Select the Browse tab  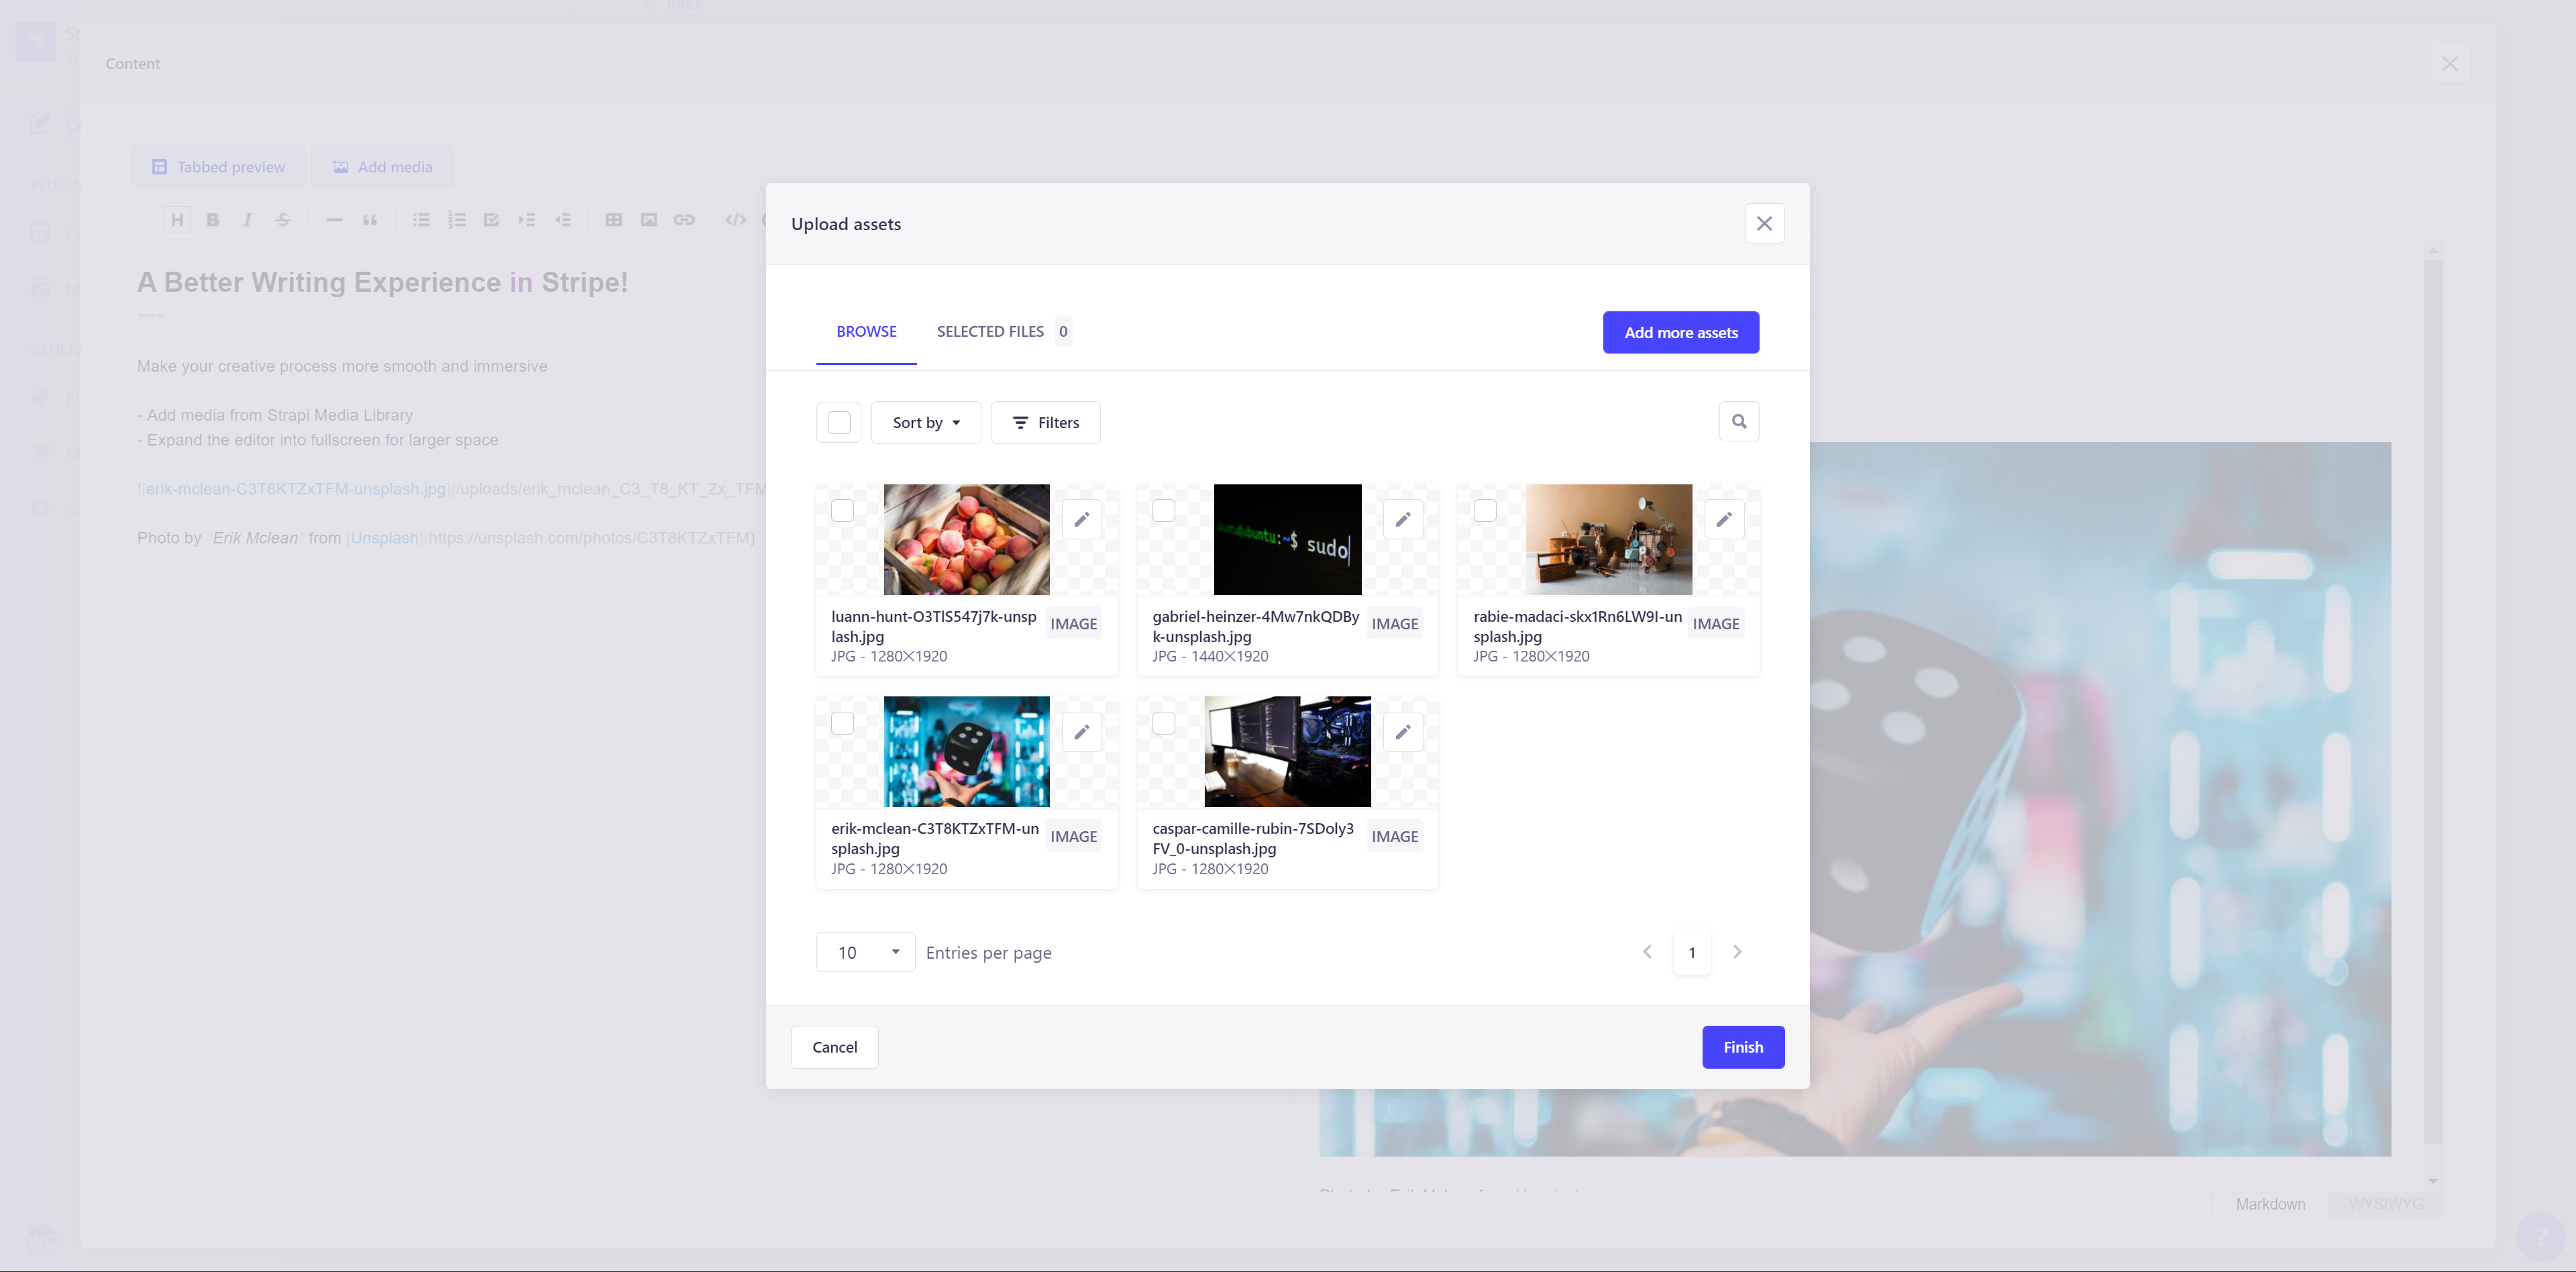click(866, 331)
